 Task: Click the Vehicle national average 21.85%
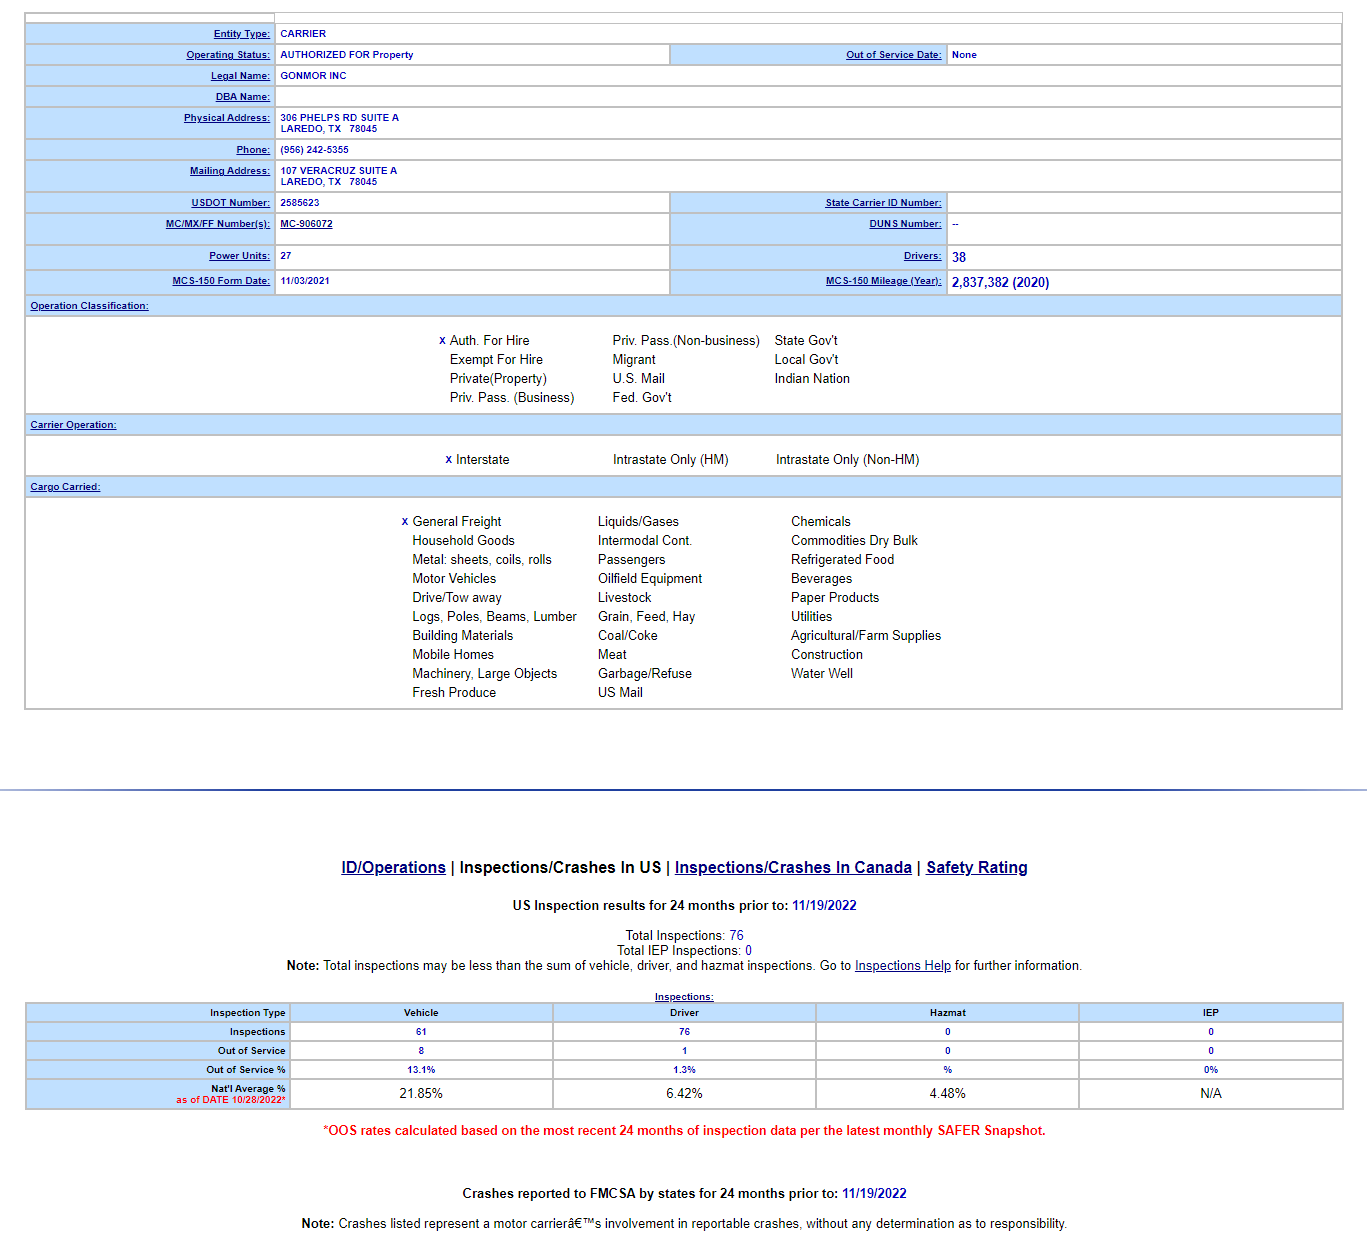421,1094
